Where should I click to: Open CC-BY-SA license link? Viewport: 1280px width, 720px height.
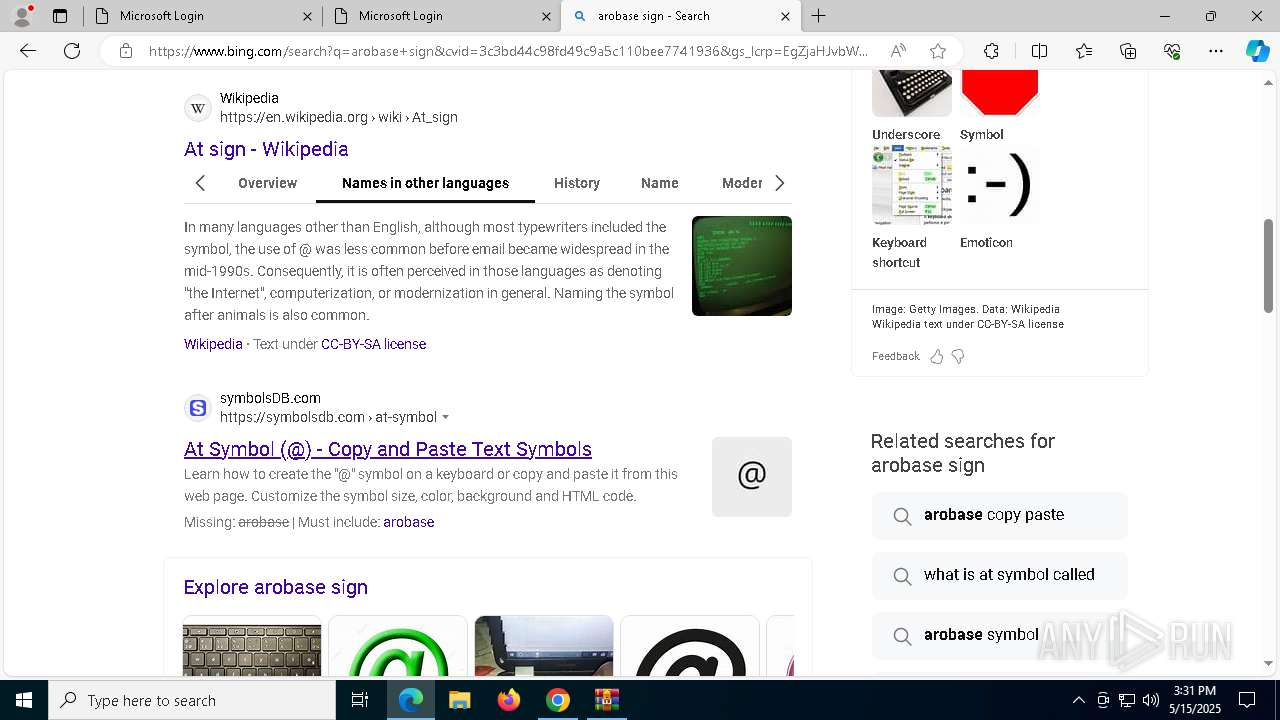point(373,344)
